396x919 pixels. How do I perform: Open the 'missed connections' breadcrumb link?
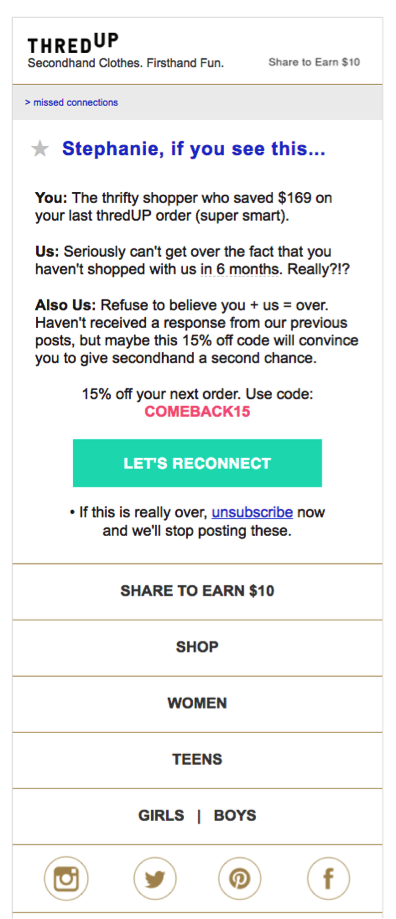[71, 103]
